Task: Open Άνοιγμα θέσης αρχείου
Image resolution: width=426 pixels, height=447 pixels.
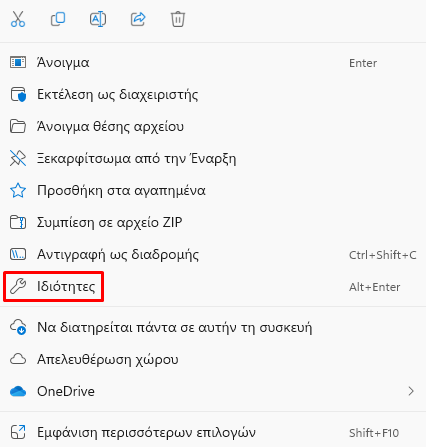Action: [213, 127]
